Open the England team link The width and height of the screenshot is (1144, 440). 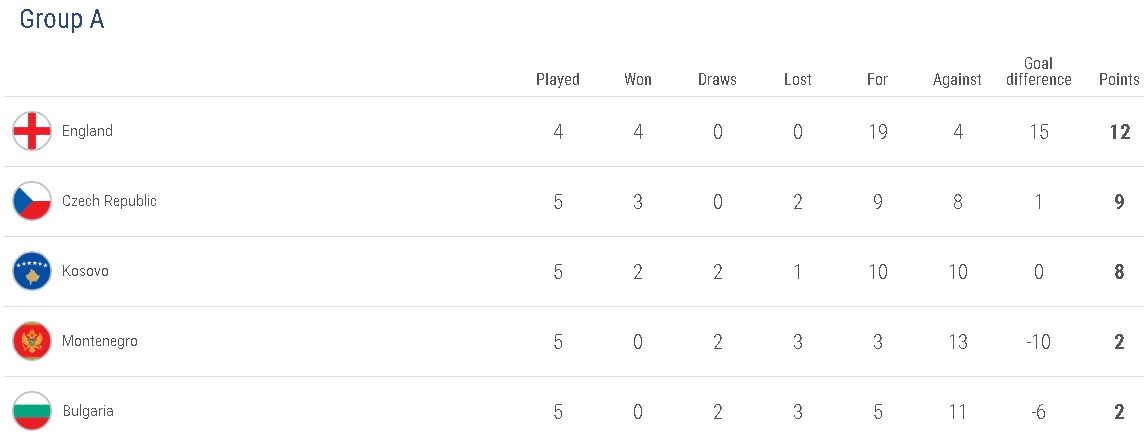coord(87,131)
